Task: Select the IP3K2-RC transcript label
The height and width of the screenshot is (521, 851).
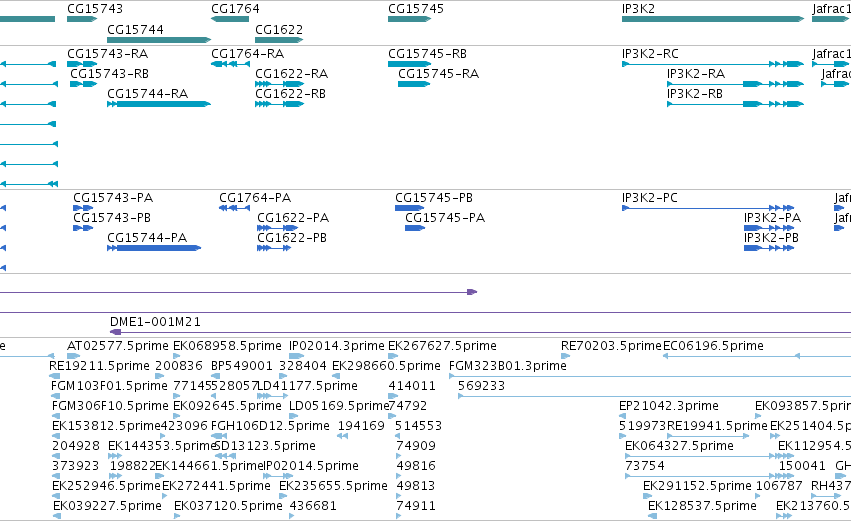Action: (650, 54)
